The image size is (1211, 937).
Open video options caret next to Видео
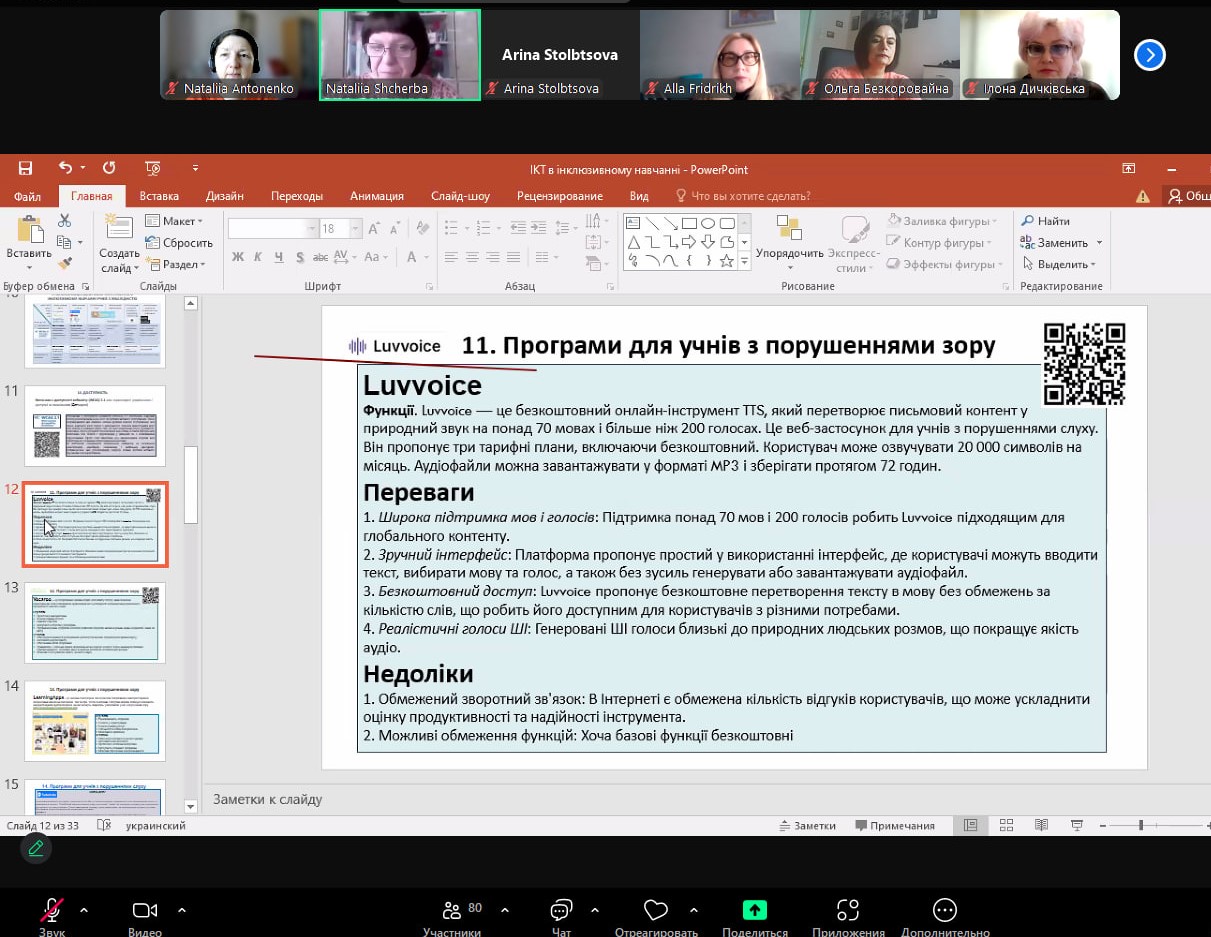pyautogui.click(x=181, y=910)
